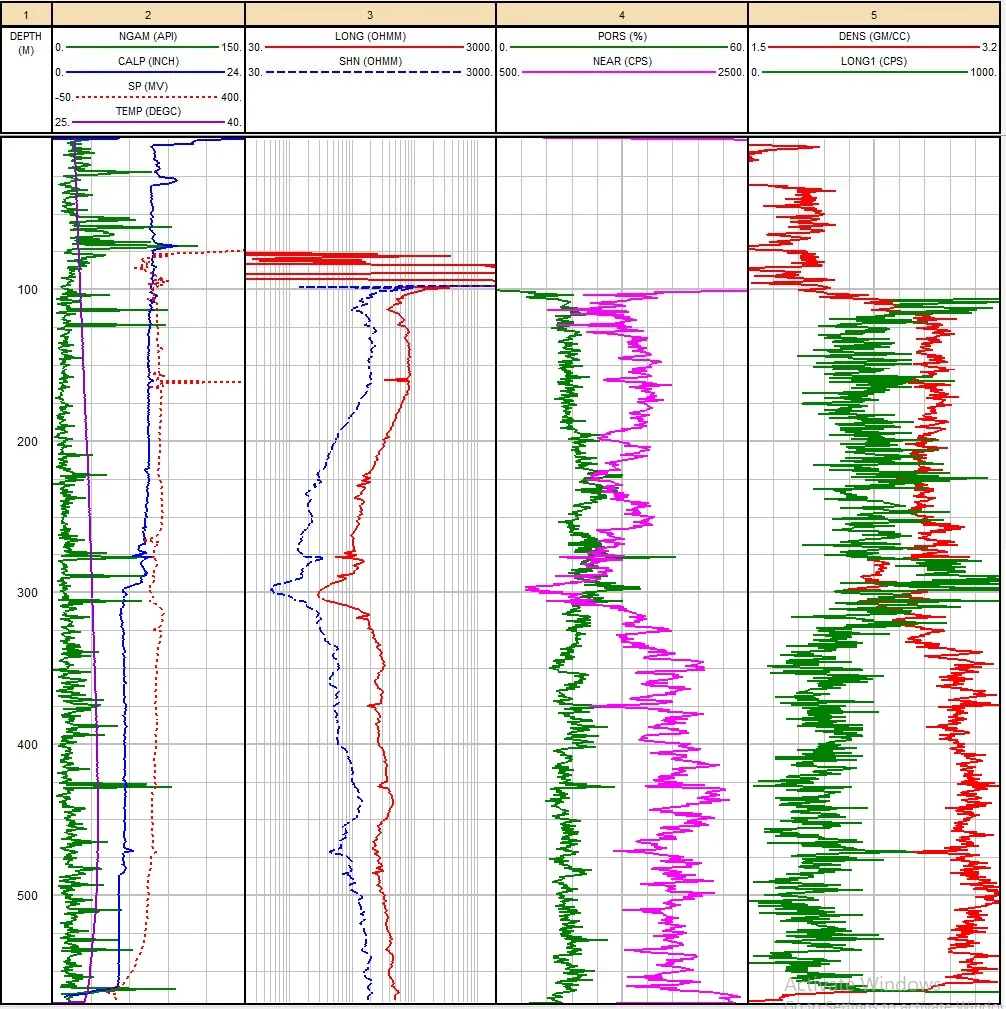Select the DENS (GM/CC) curve label
The height and width of the screenshot is (1009, 1006).
(874, 36)
